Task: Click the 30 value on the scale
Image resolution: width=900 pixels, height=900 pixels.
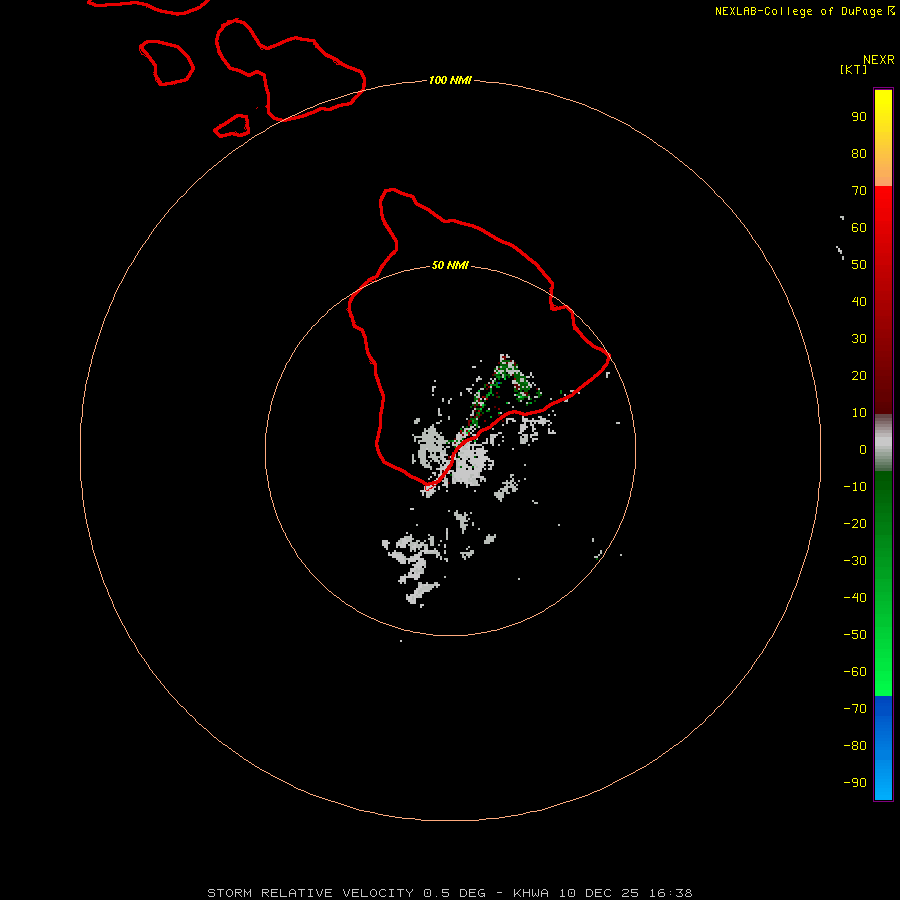Action: click(859, 339)
